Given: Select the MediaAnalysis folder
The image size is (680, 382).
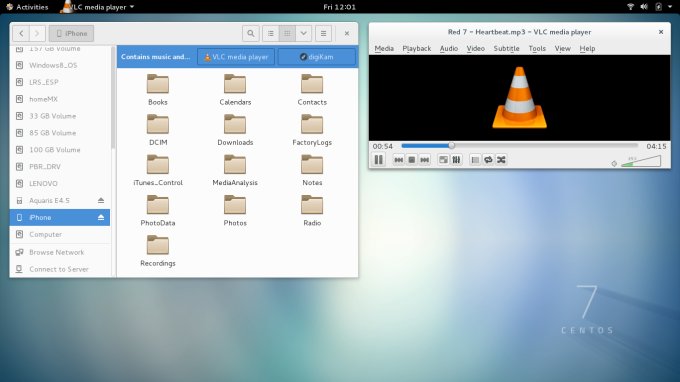Looking at the screenshot, I should coord(235,170).
